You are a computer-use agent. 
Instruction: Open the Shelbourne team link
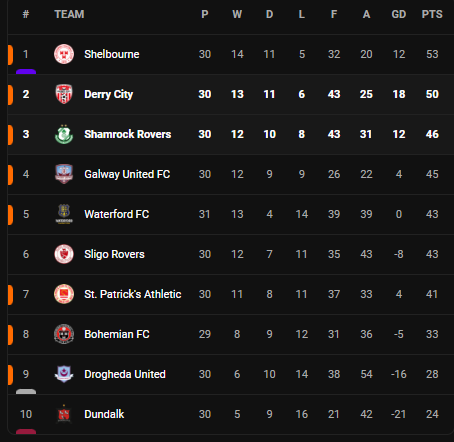point(112,54)
